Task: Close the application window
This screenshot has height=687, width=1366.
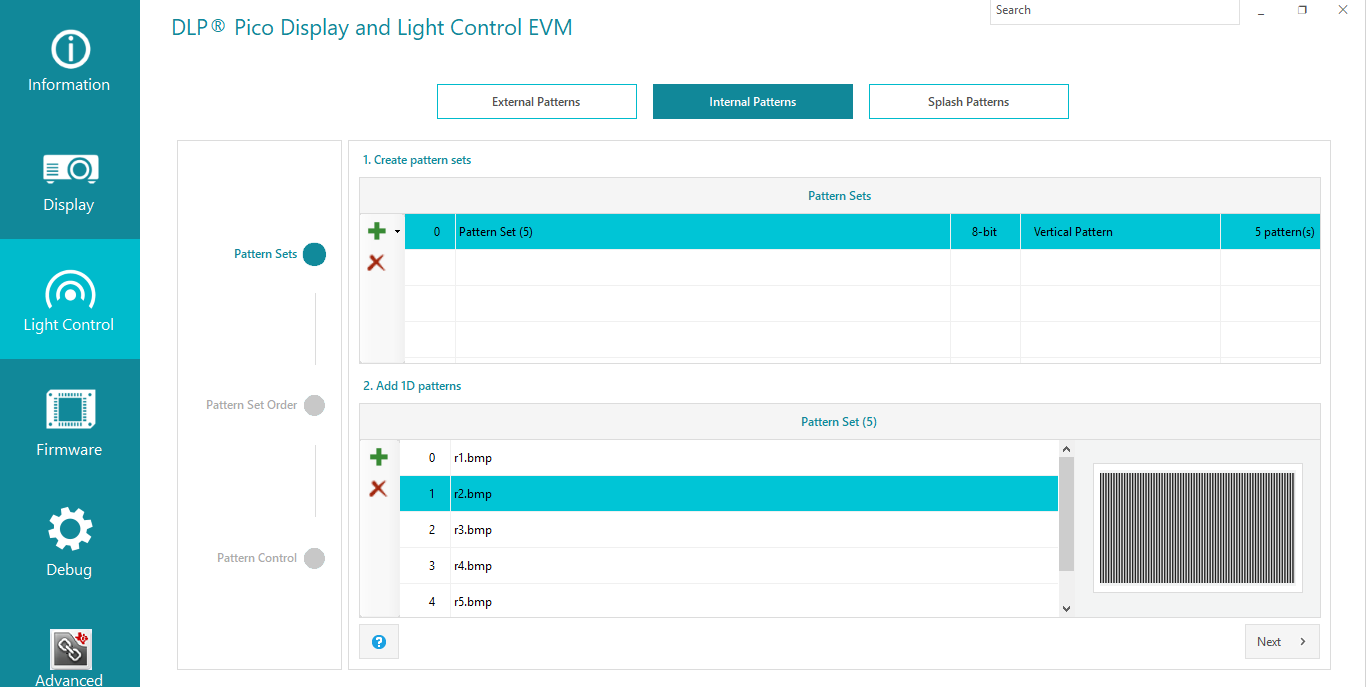Action: point(1343,10)
